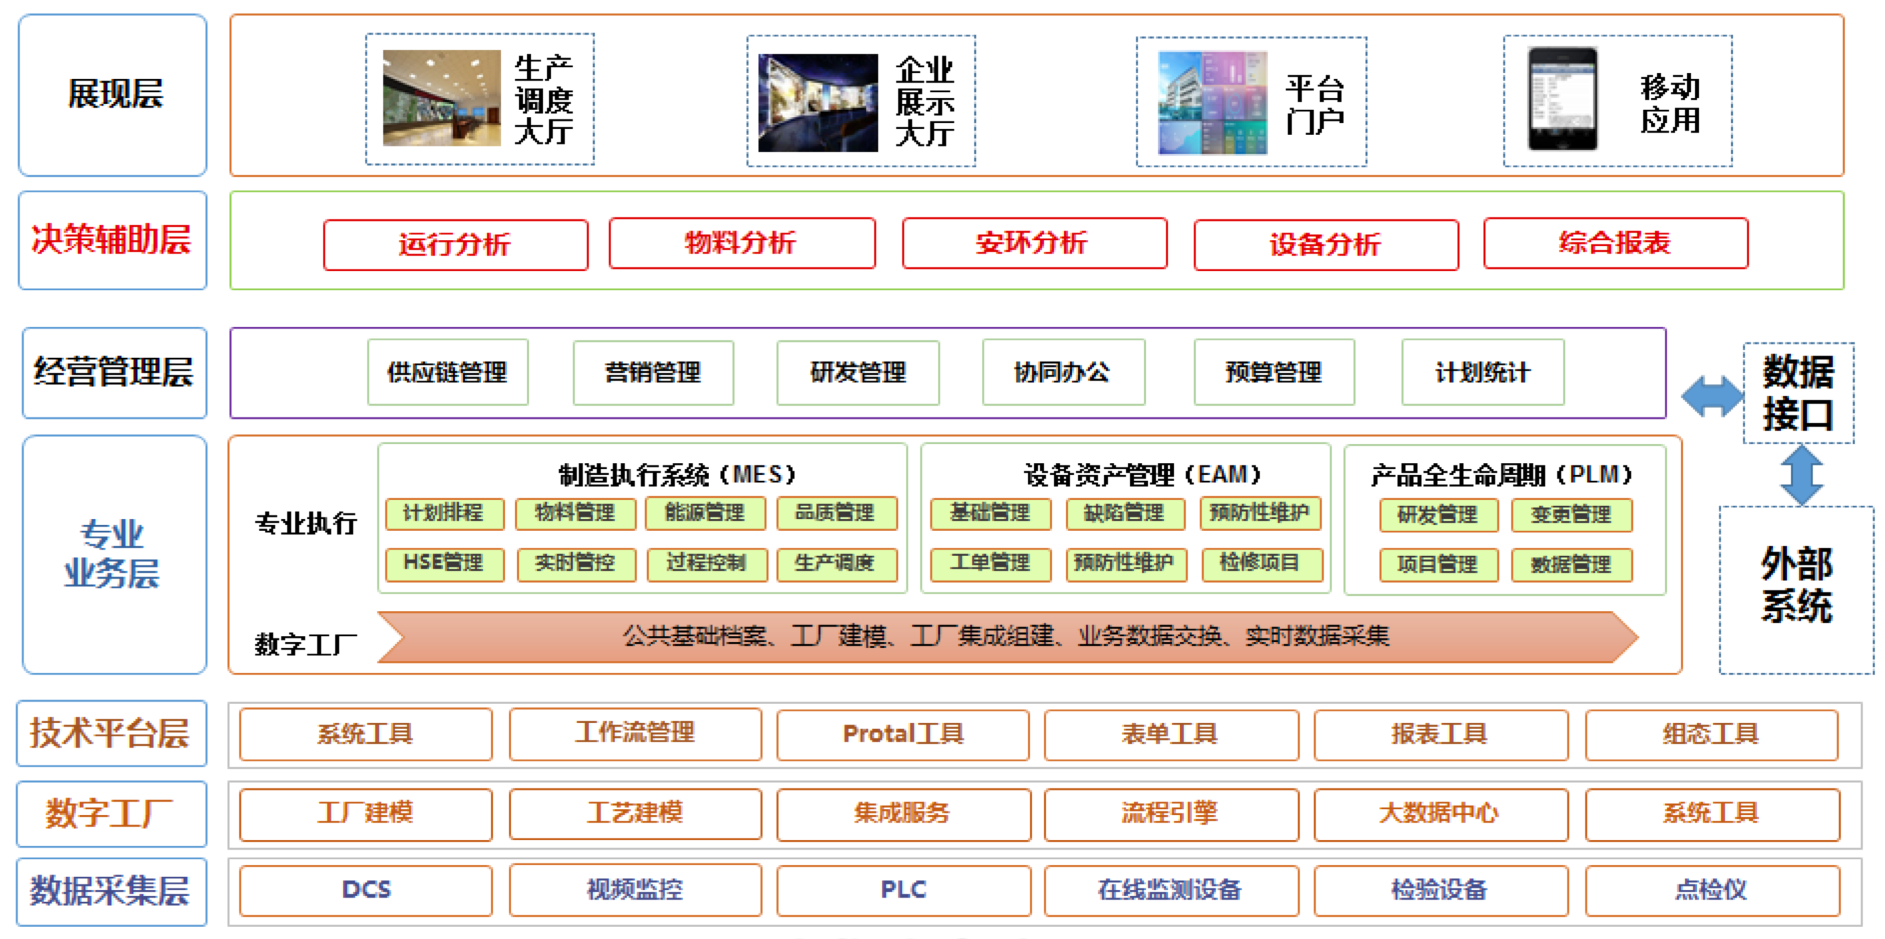Open the 报表工具 box
Screen dimensions: 1885x939
[x=1441, y=735]
